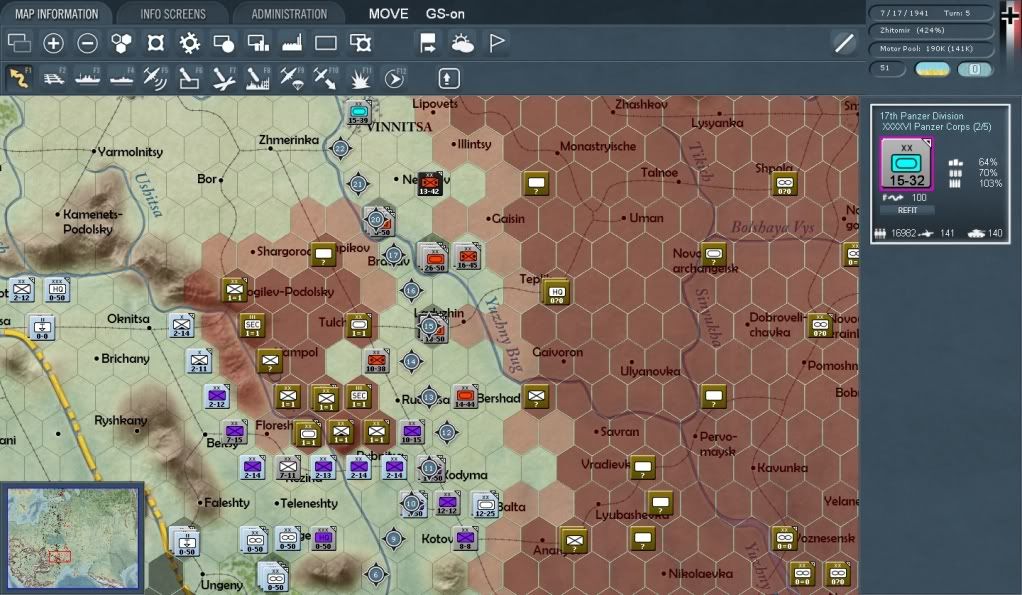
Task: Zoom in the map with plus icon
Action: coord(53,43)
